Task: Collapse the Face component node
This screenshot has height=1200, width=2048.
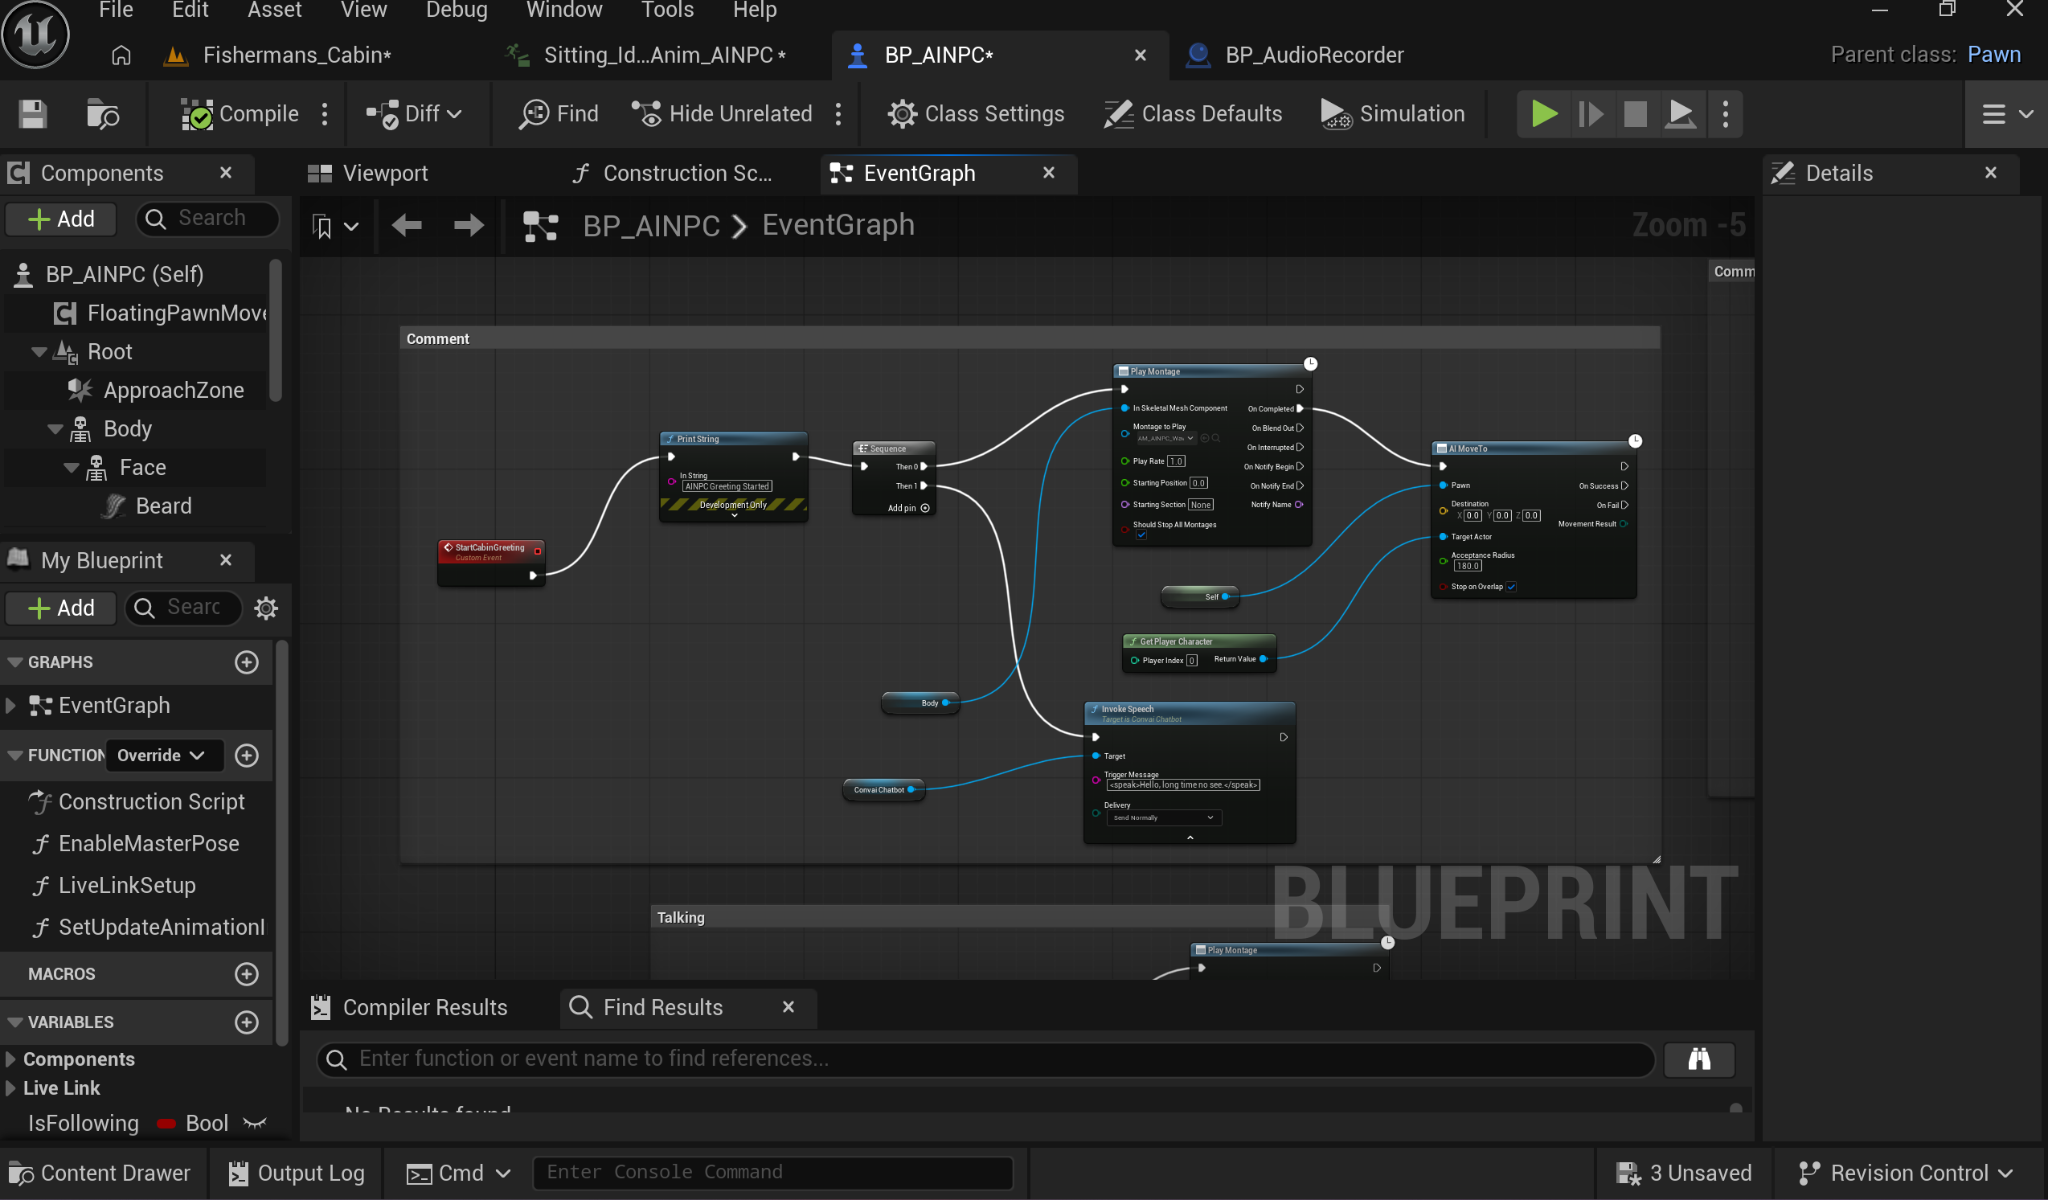Action: coord(71,468)
